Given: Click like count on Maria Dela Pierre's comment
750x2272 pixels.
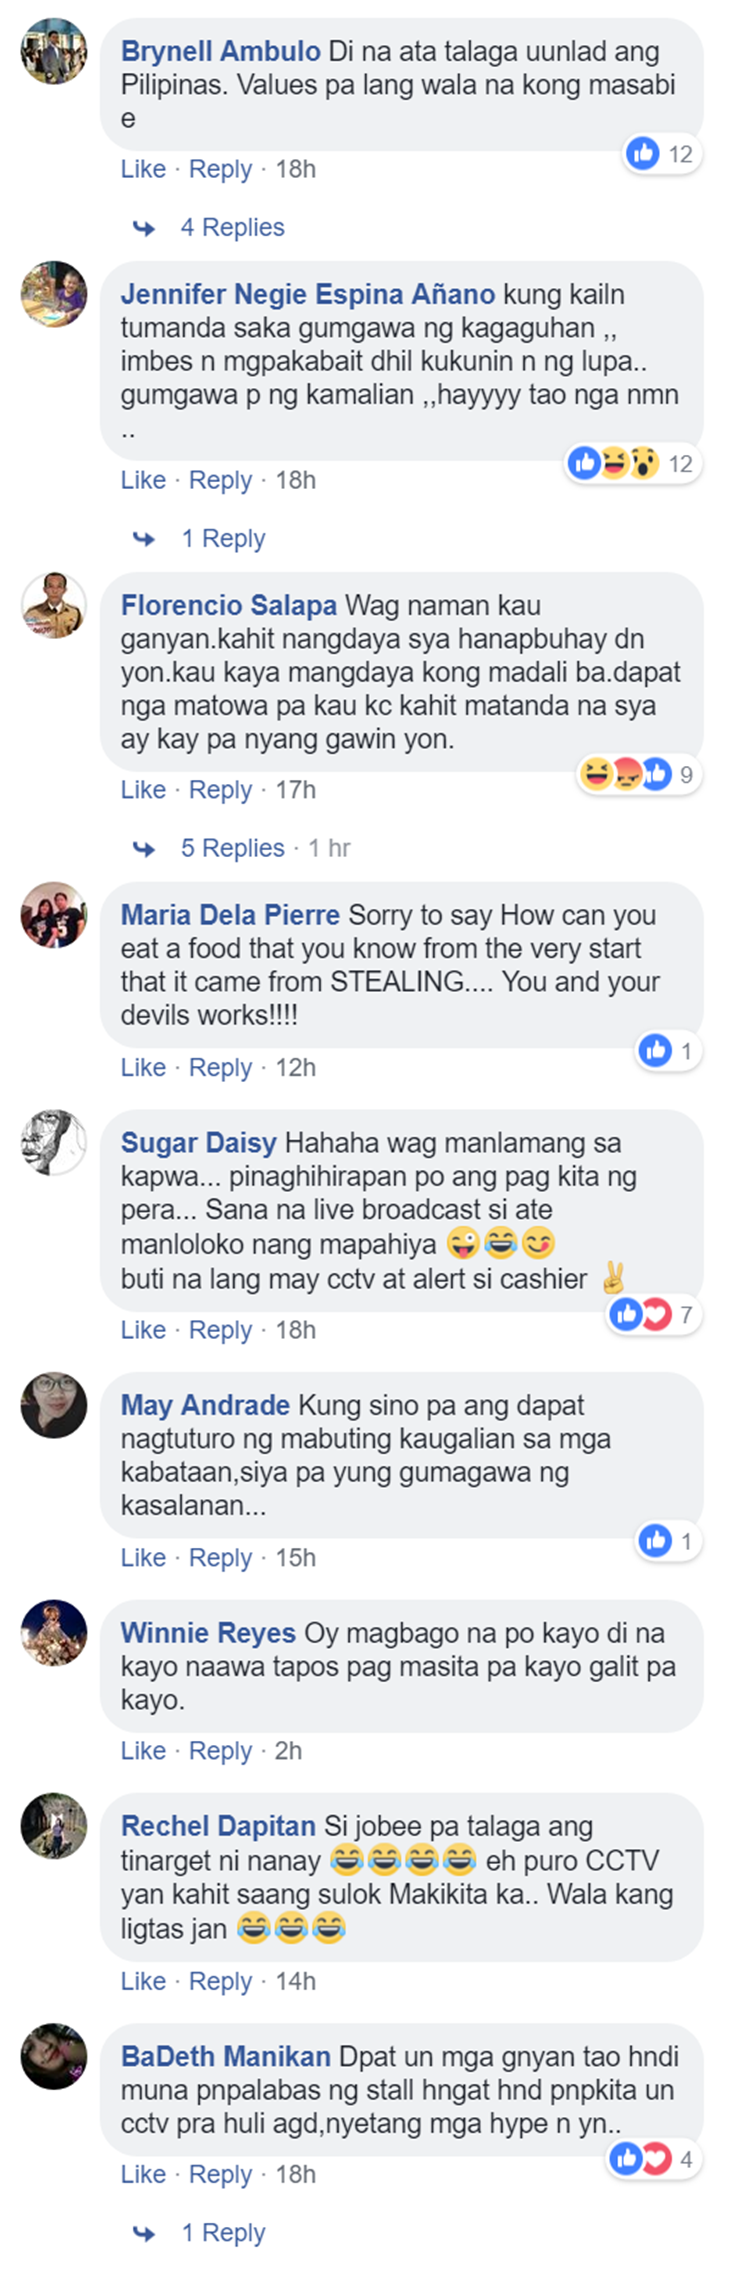Looking at the screenshot, I should 686,1051.
